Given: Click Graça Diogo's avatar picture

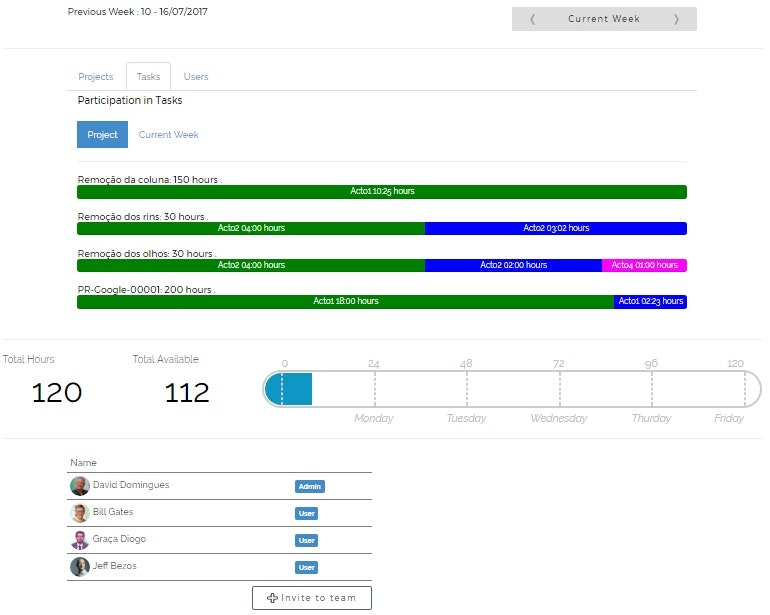Looking at the screenshot, I should coord(80,540).
